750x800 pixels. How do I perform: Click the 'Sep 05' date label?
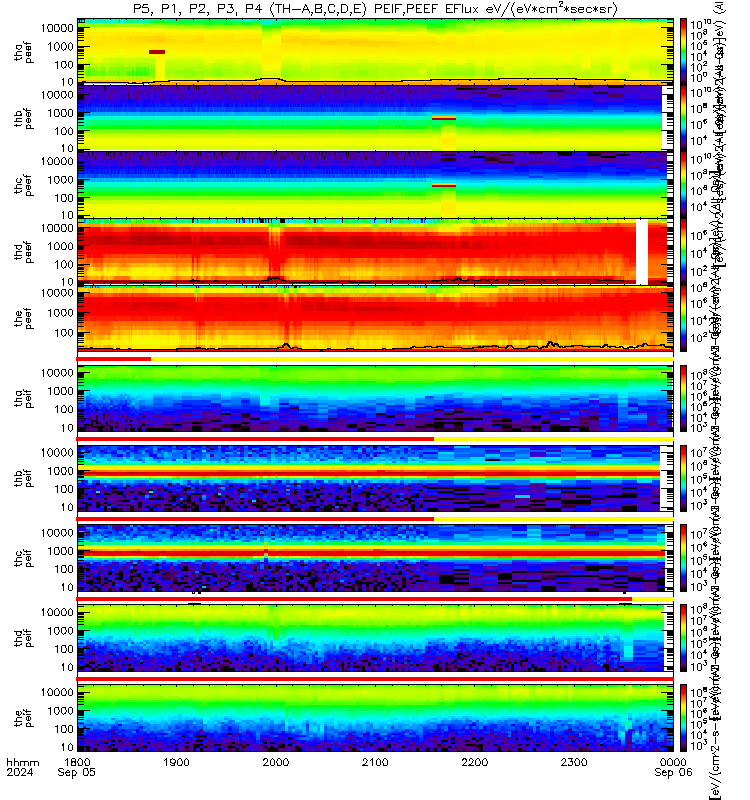tap(77, 772)
